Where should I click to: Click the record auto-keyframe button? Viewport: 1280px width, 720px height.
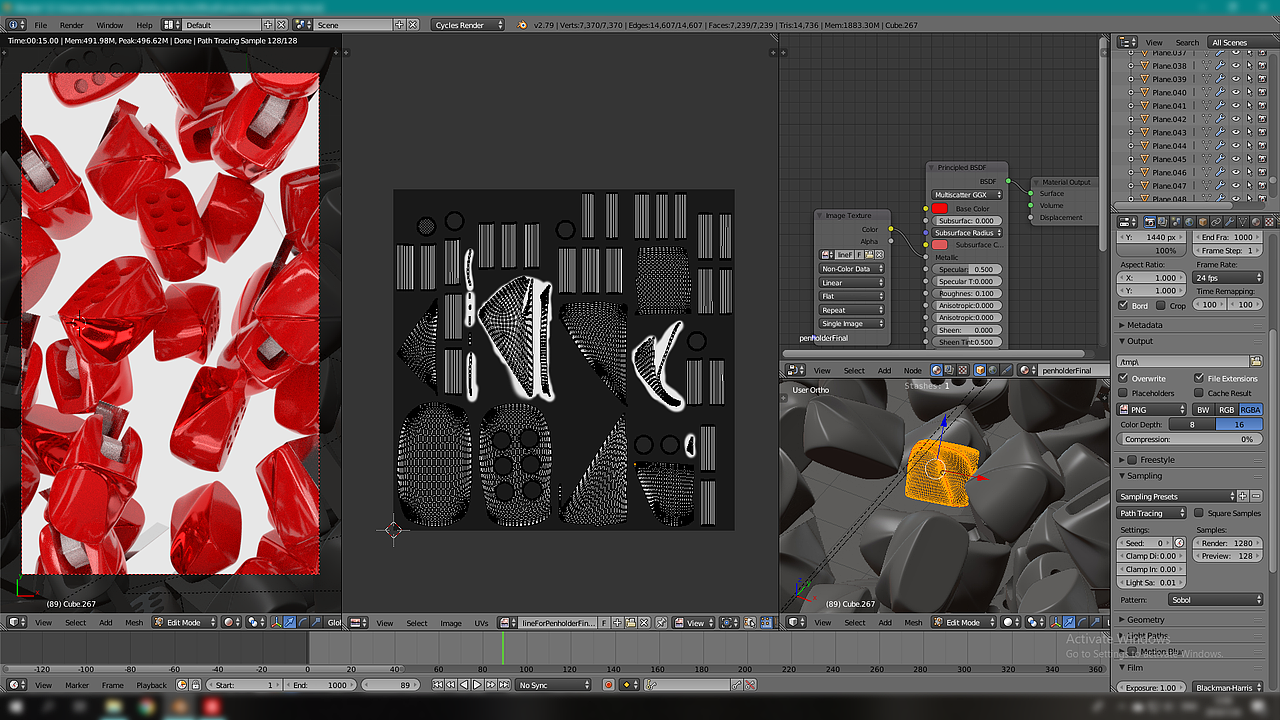pos(608,685)
